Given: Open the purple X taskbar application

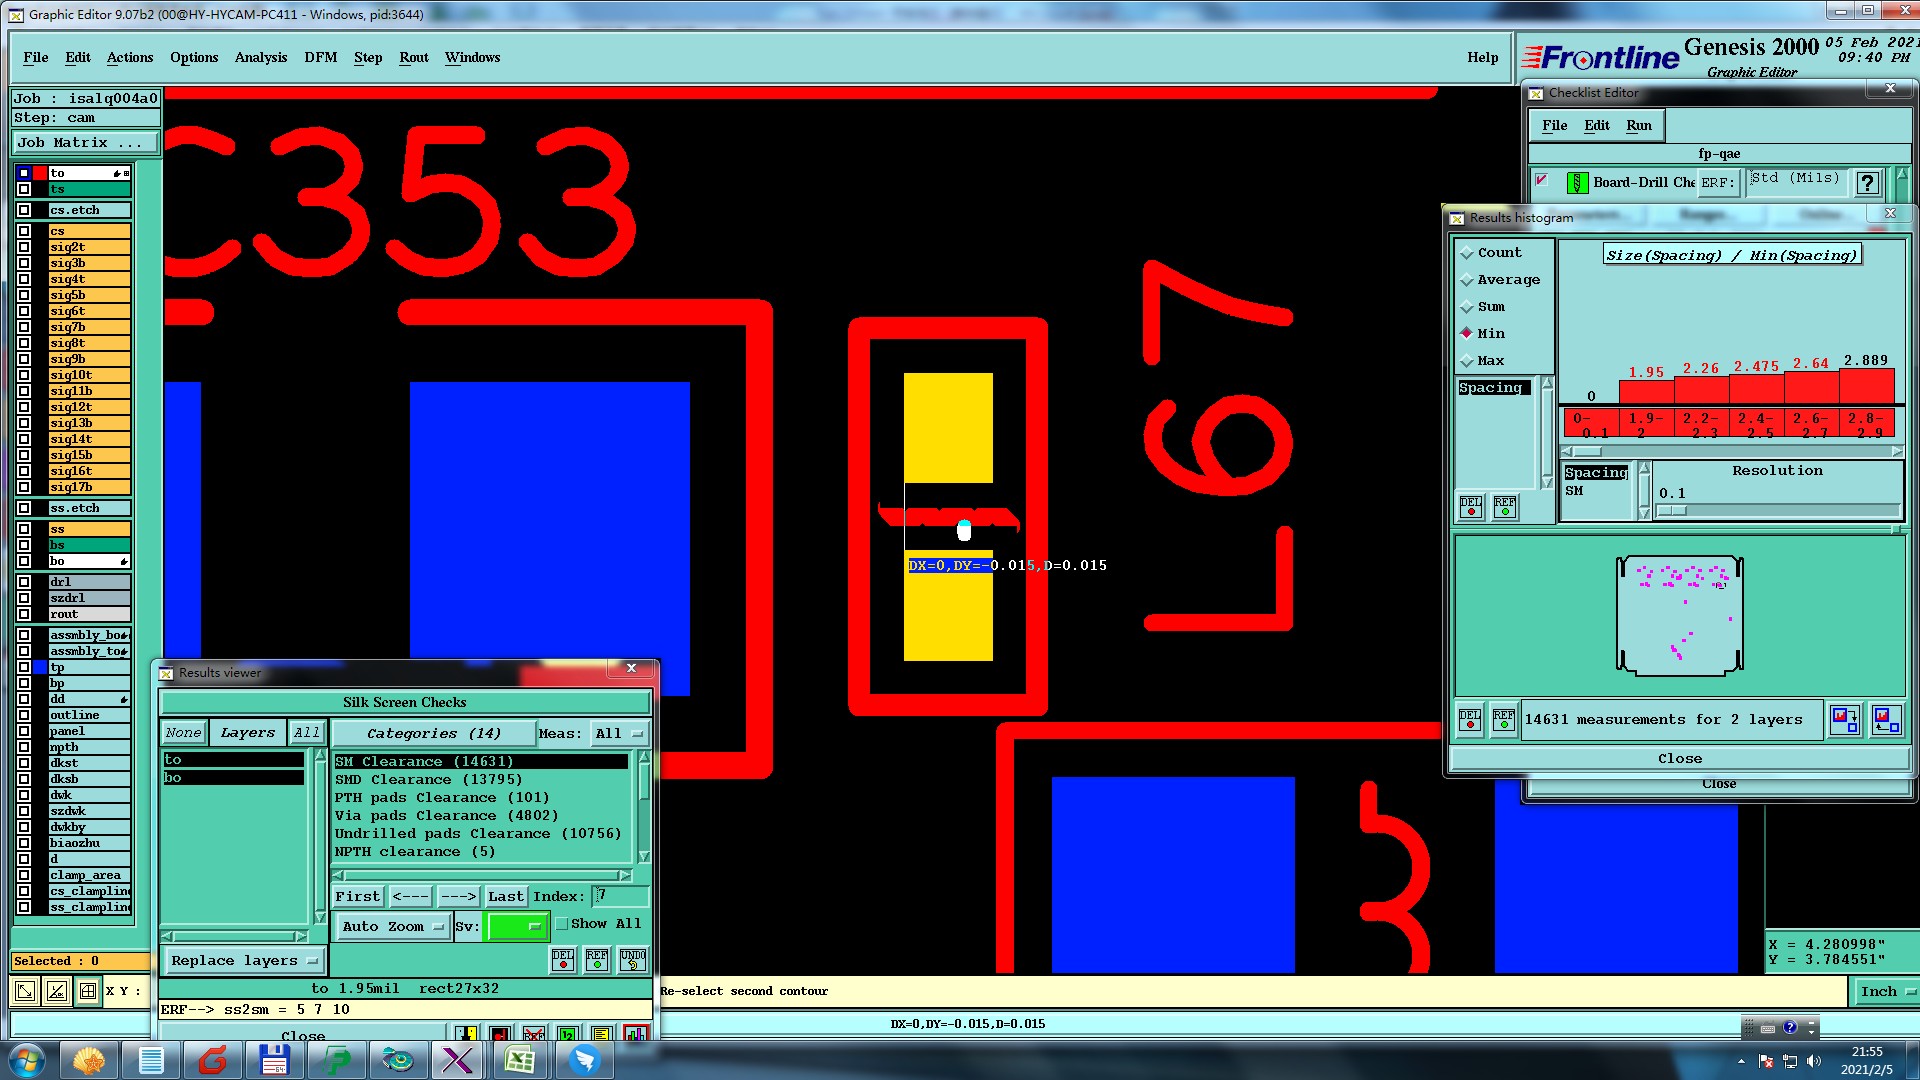Looking at the screenshot, I should coord(457,1060).
